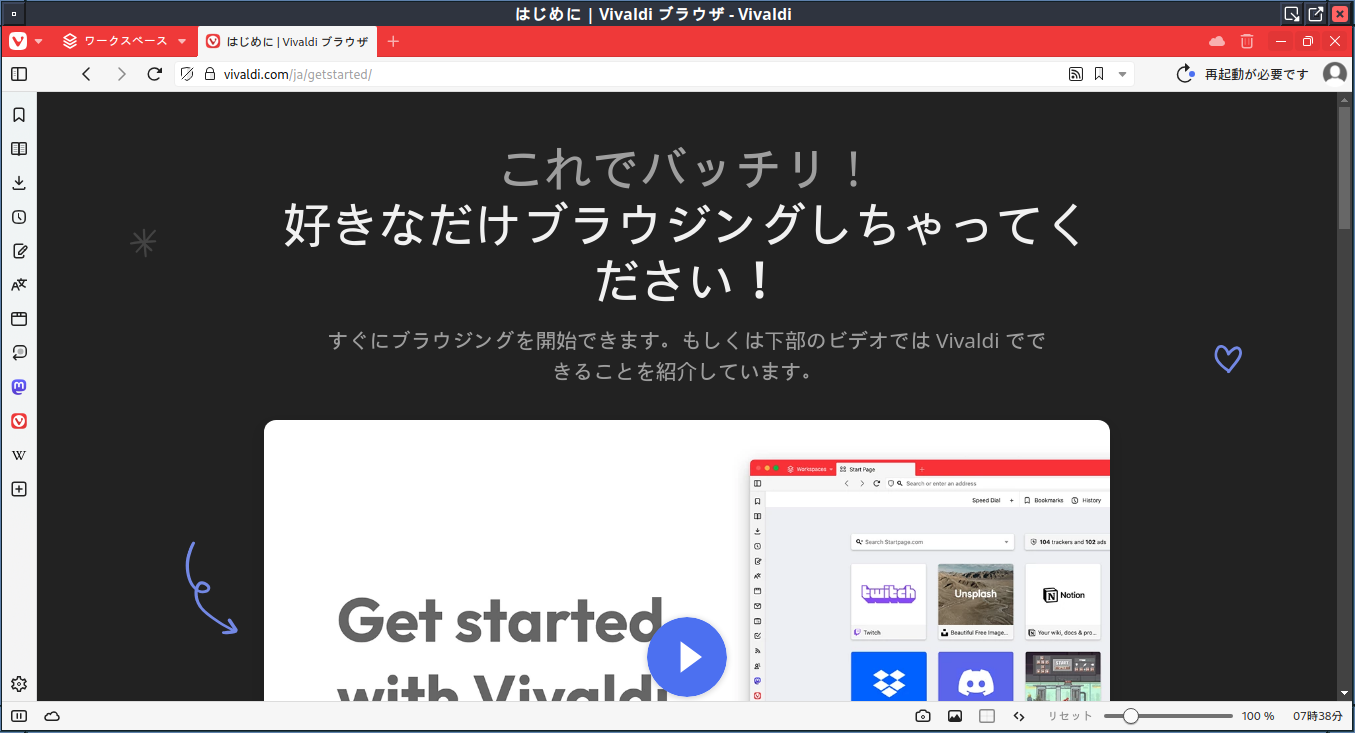Click the 再起動が必要です restart button
Image resolution: width=1355 pixels, height=733 pixels.
coord(1243,74)
